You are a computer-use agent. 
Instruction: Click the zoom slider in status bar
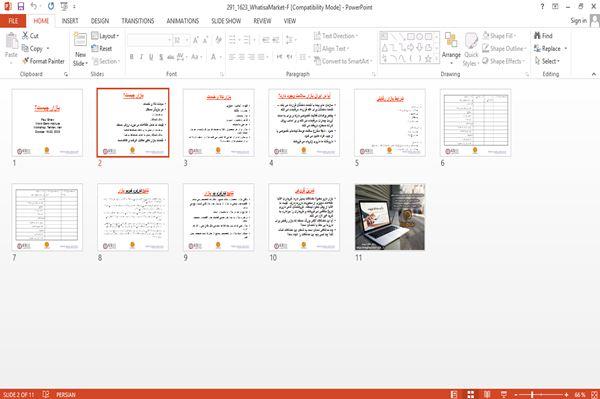coord(541,394)
